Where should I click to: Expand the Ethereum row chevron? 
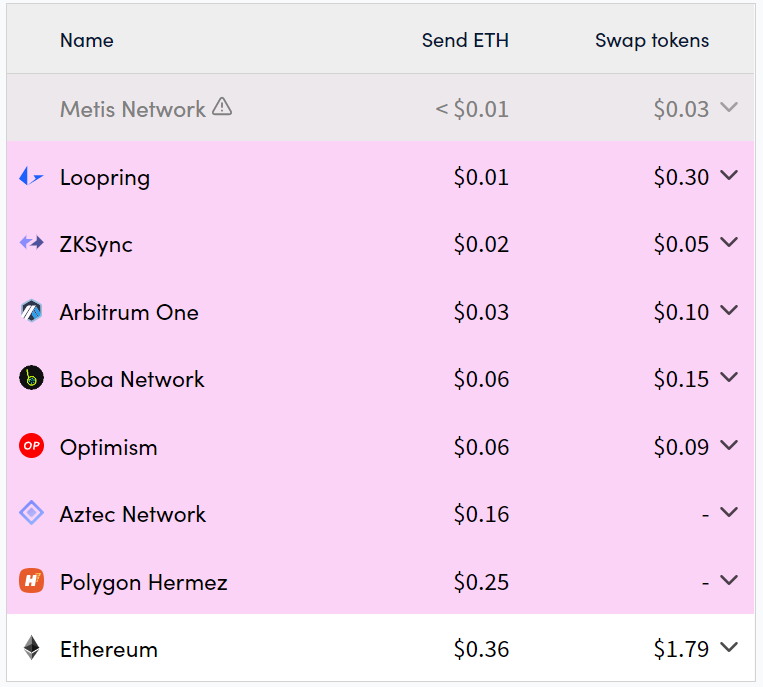[x=729, y=648]
